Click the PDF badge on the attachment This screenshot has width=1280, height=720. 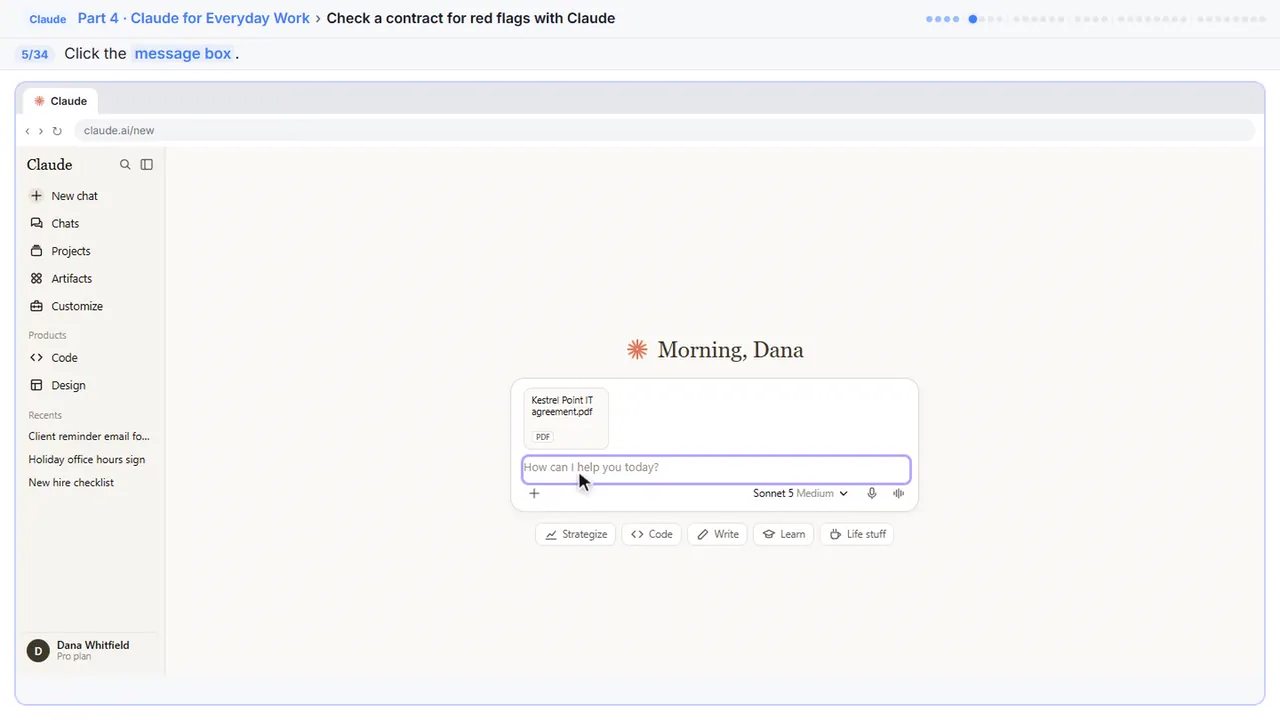(x=543, y=437)
